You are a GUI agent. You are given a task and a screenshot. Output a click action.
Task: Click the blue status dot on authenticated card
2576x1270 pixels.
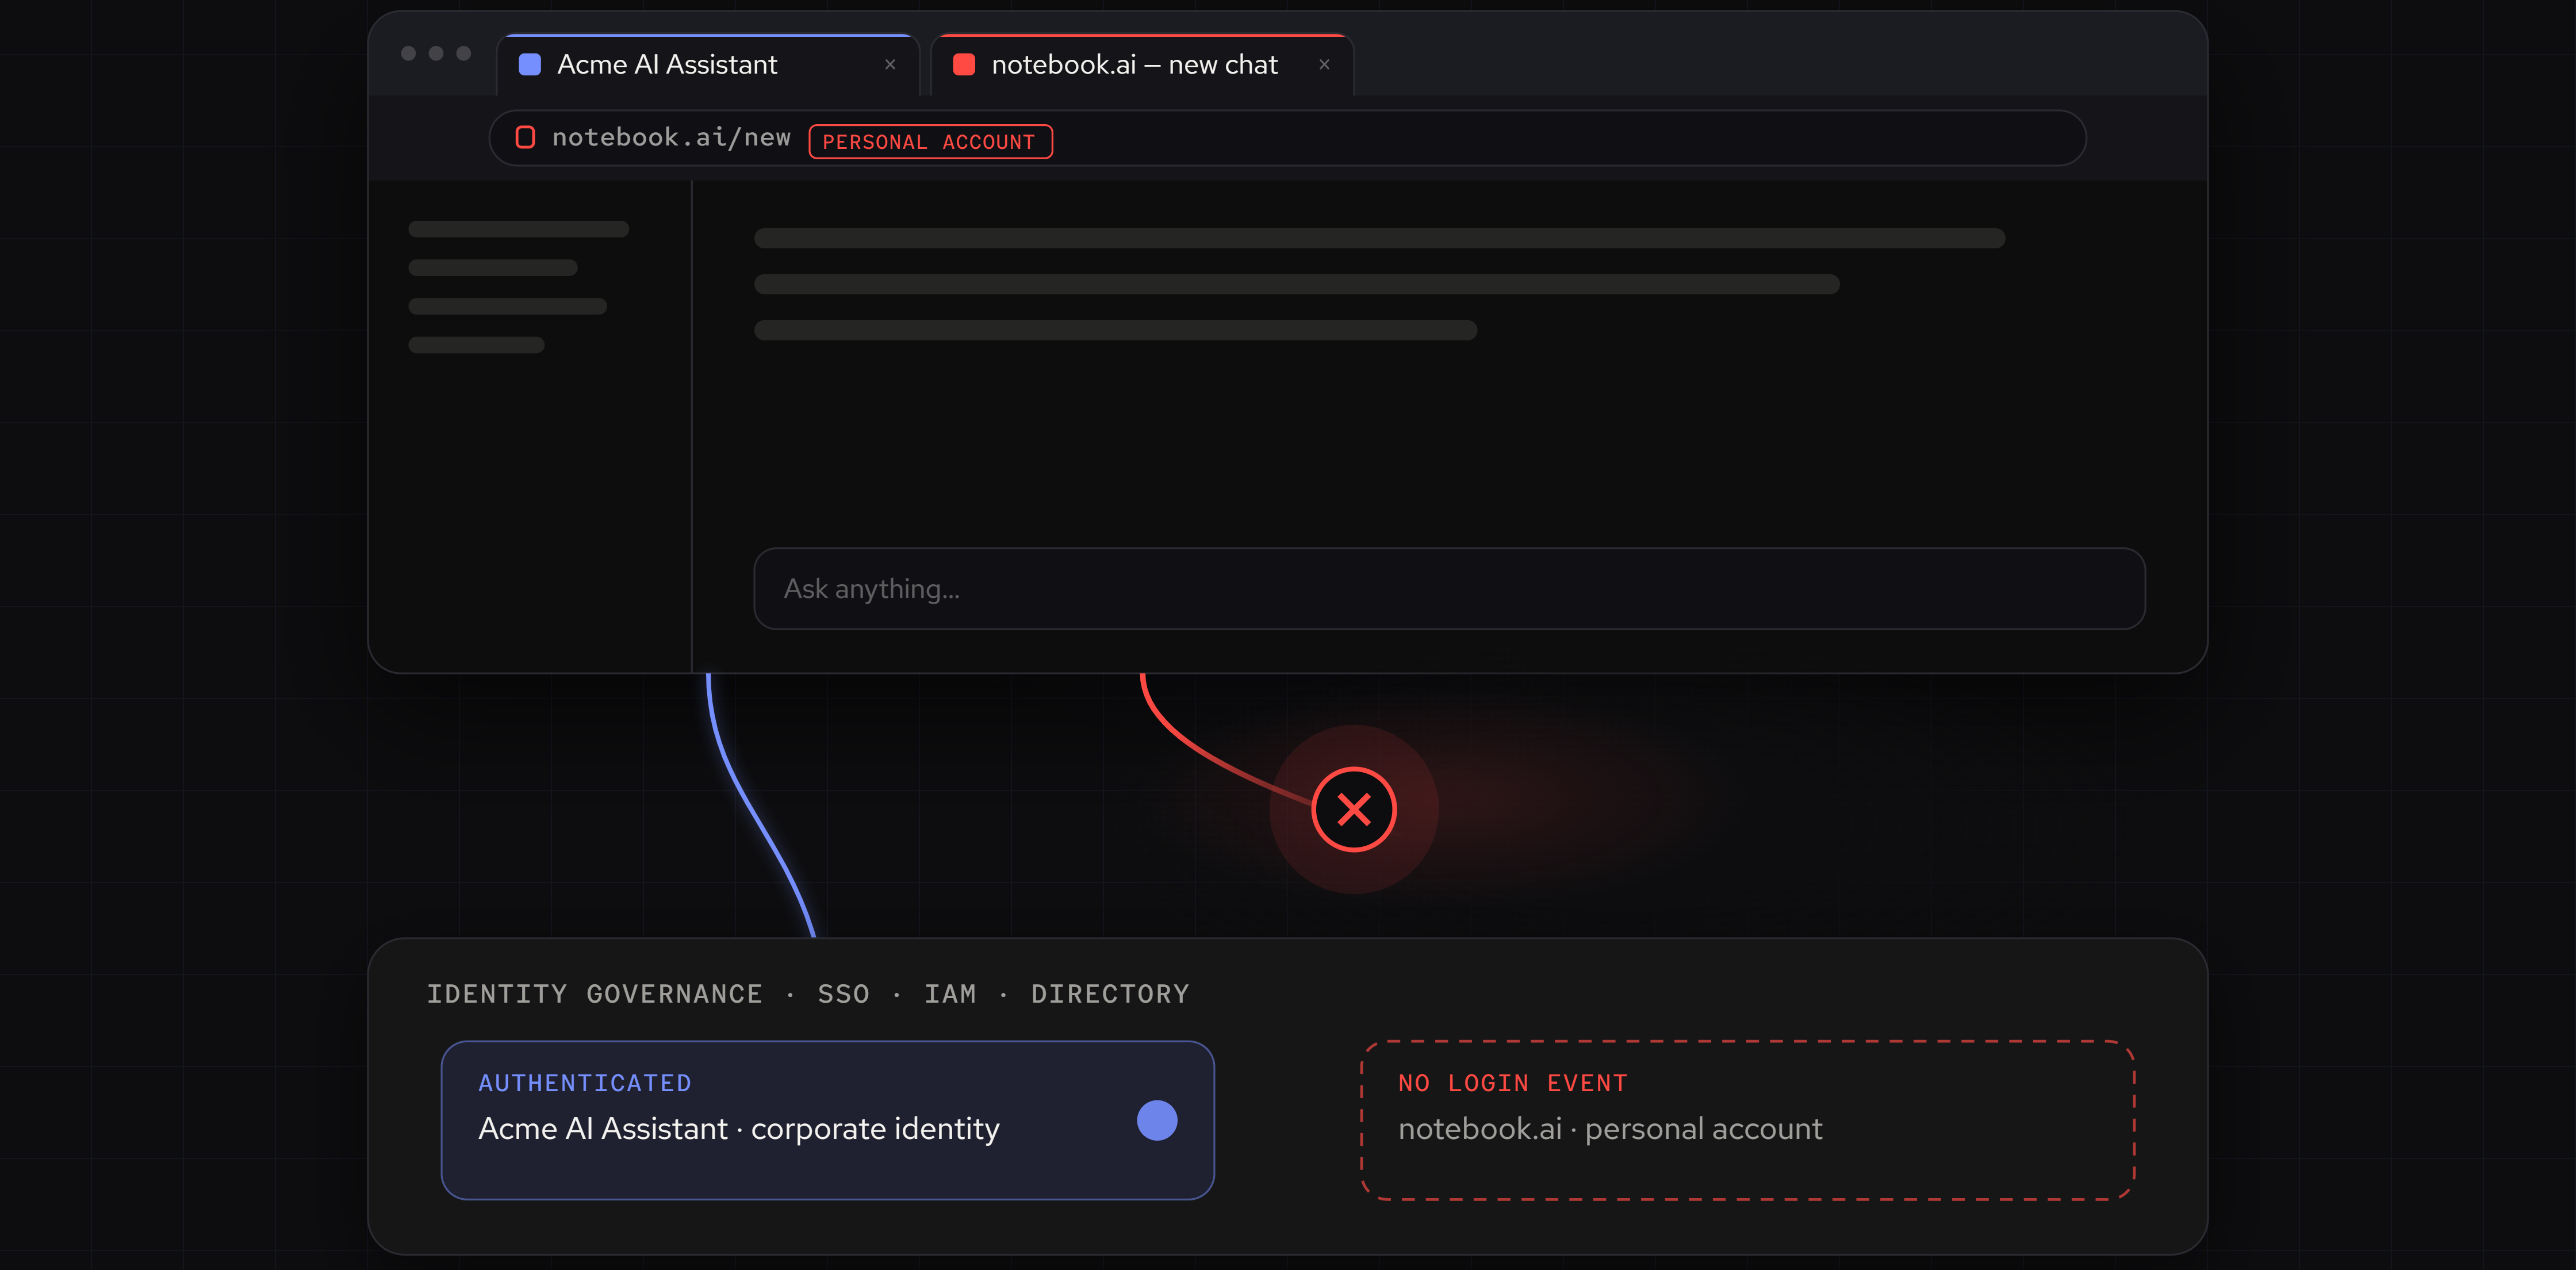click(x=1157, y=1120)
